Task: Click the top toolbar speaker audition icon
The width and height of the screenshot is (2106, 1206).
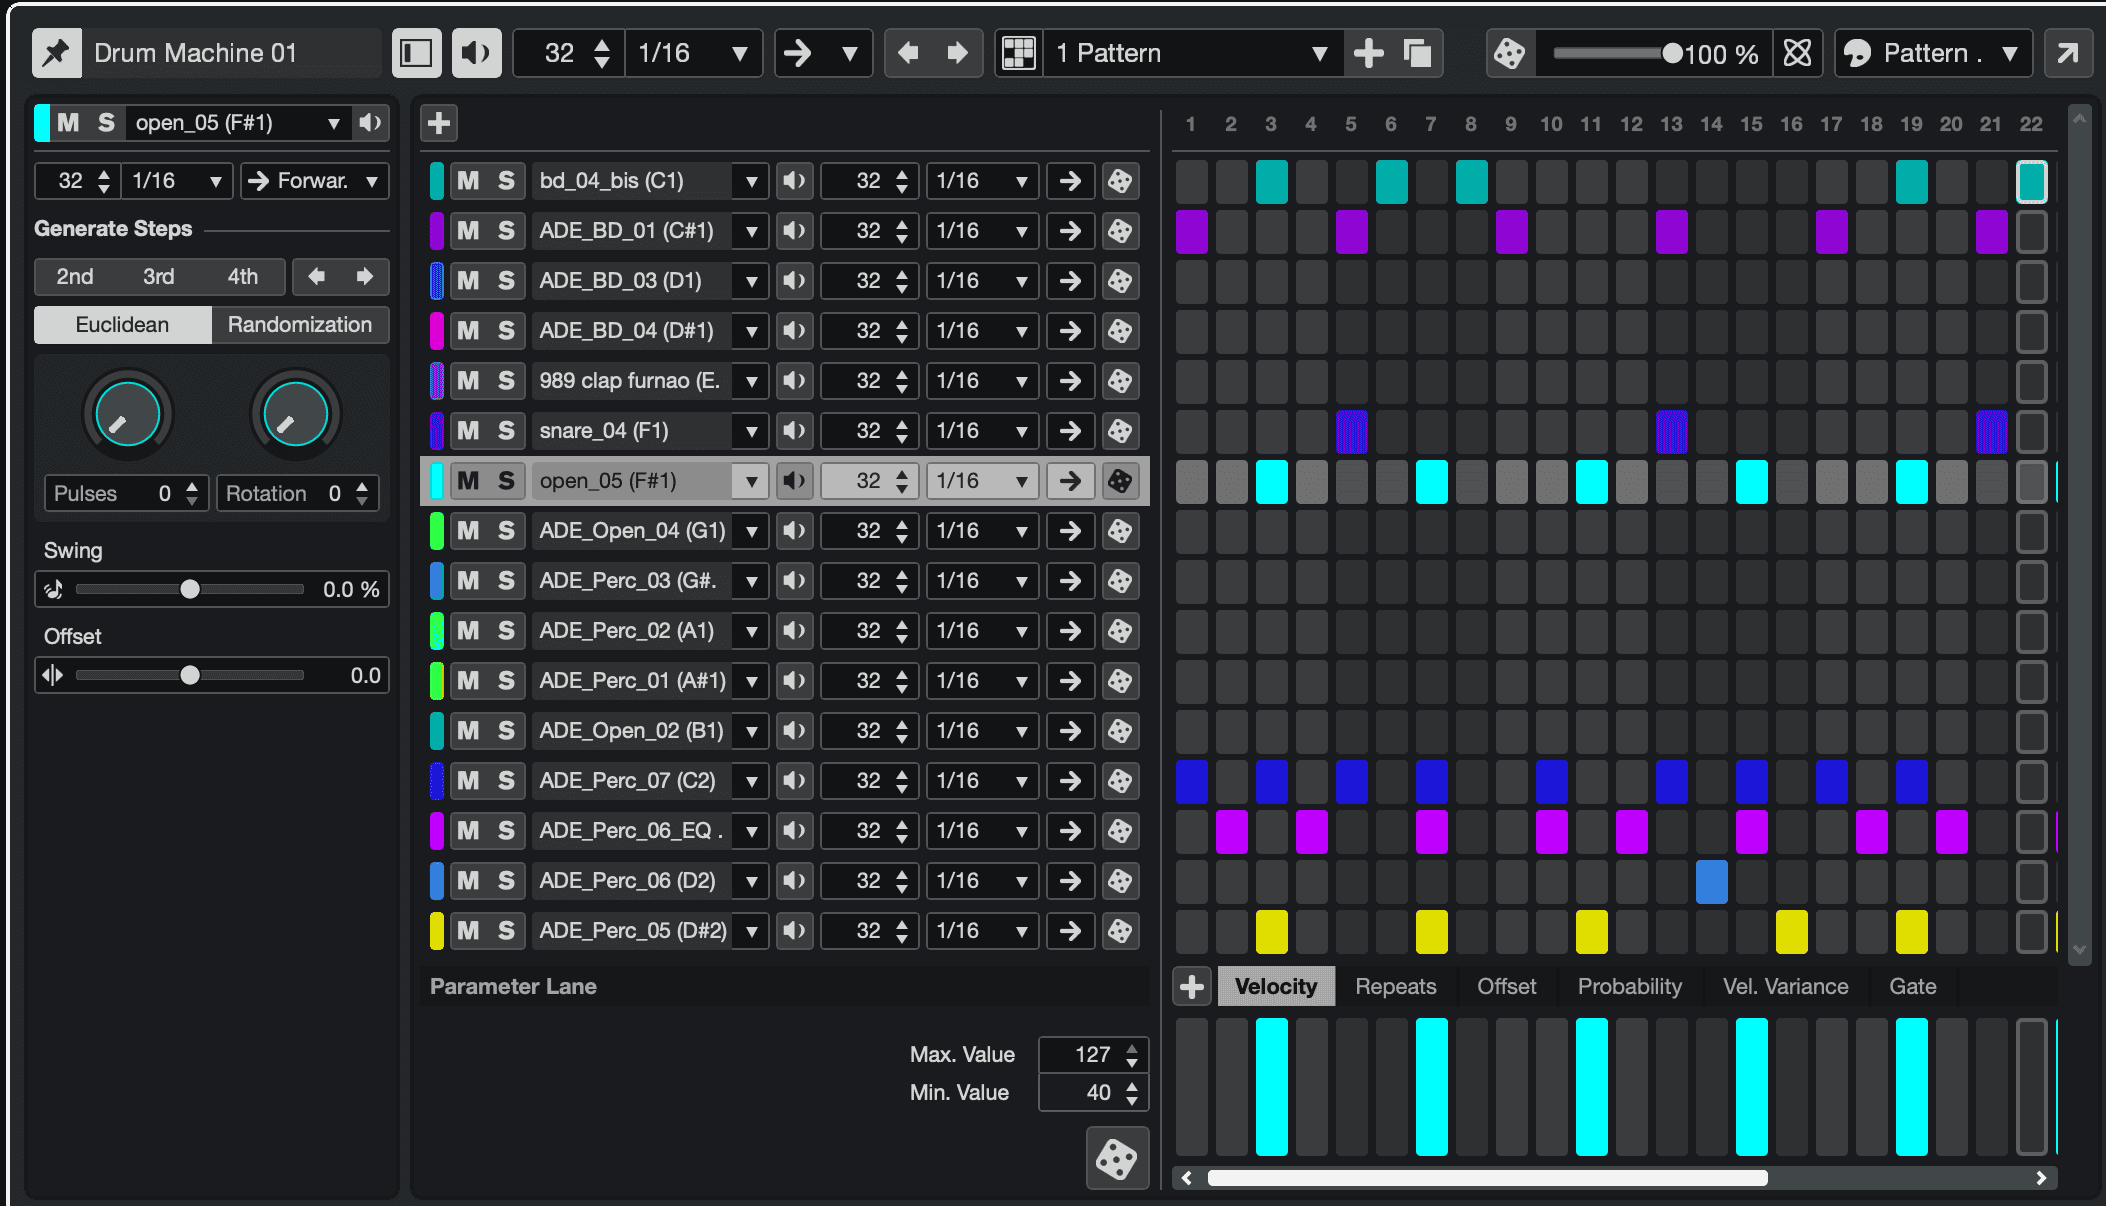Action: [x=476, y=53]
